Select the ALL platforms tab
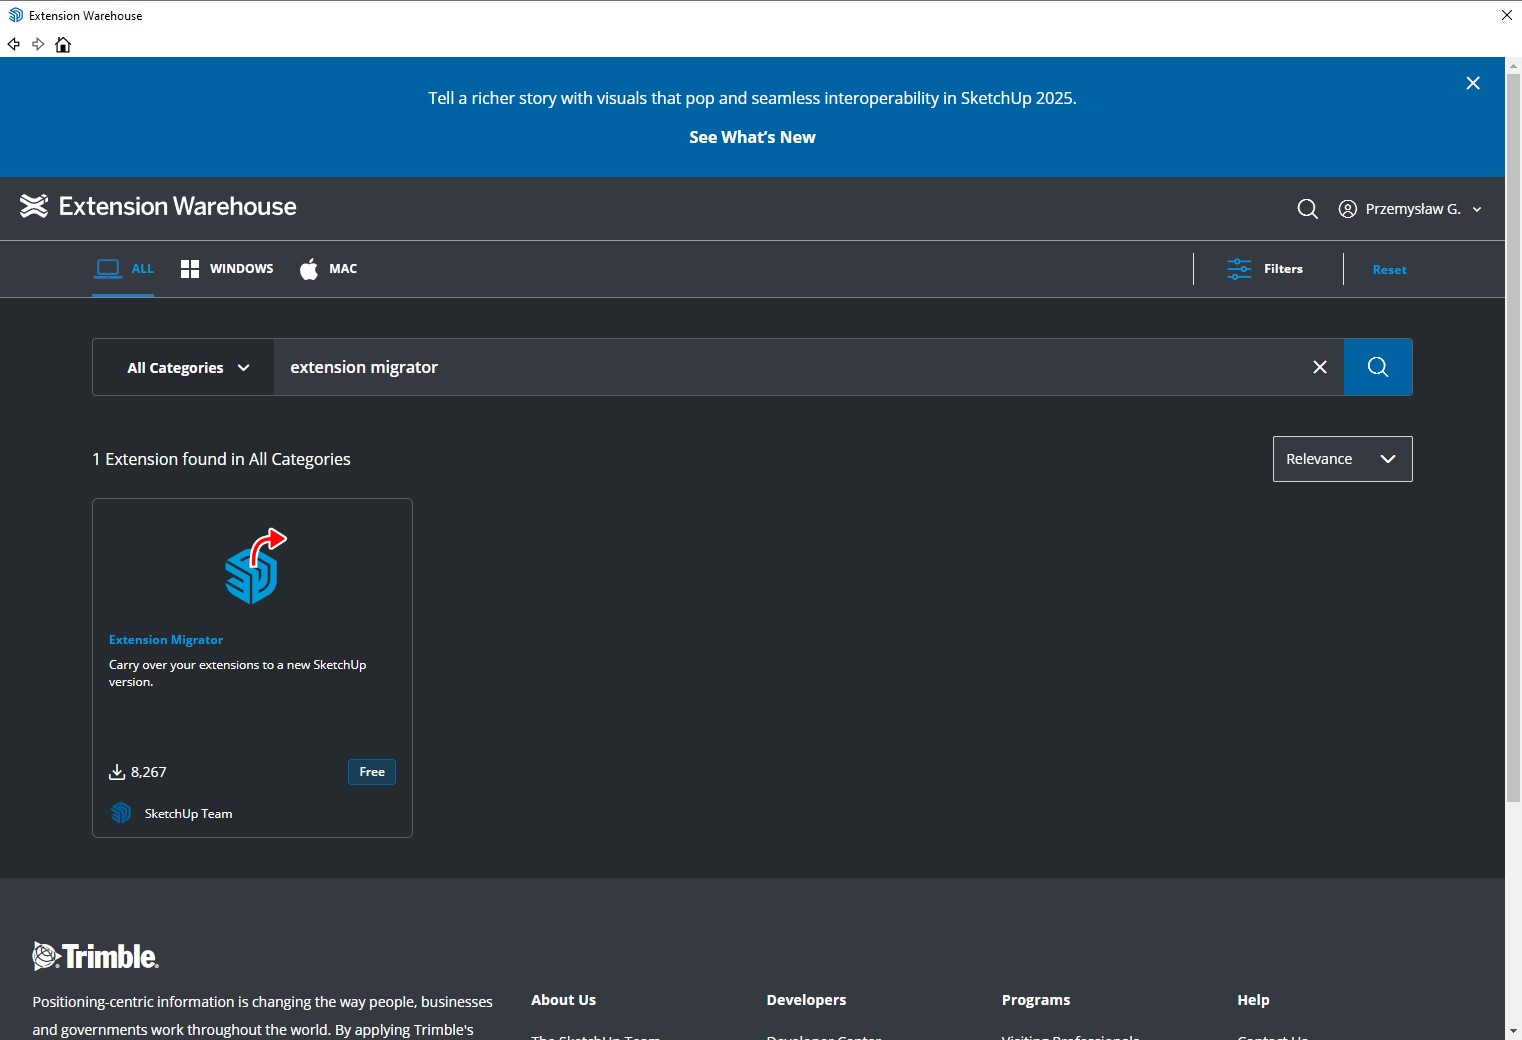 pyautogui.click(x=124, y=268)
